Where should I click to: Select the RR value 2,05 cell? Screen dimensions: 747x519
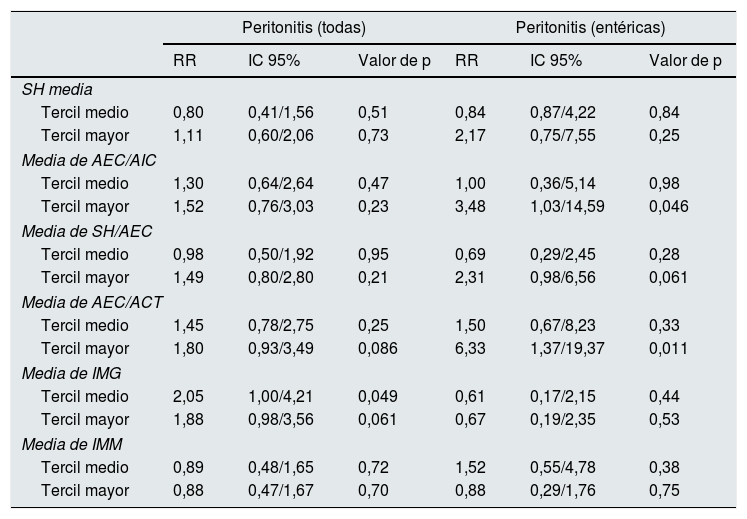coord(187,396)
